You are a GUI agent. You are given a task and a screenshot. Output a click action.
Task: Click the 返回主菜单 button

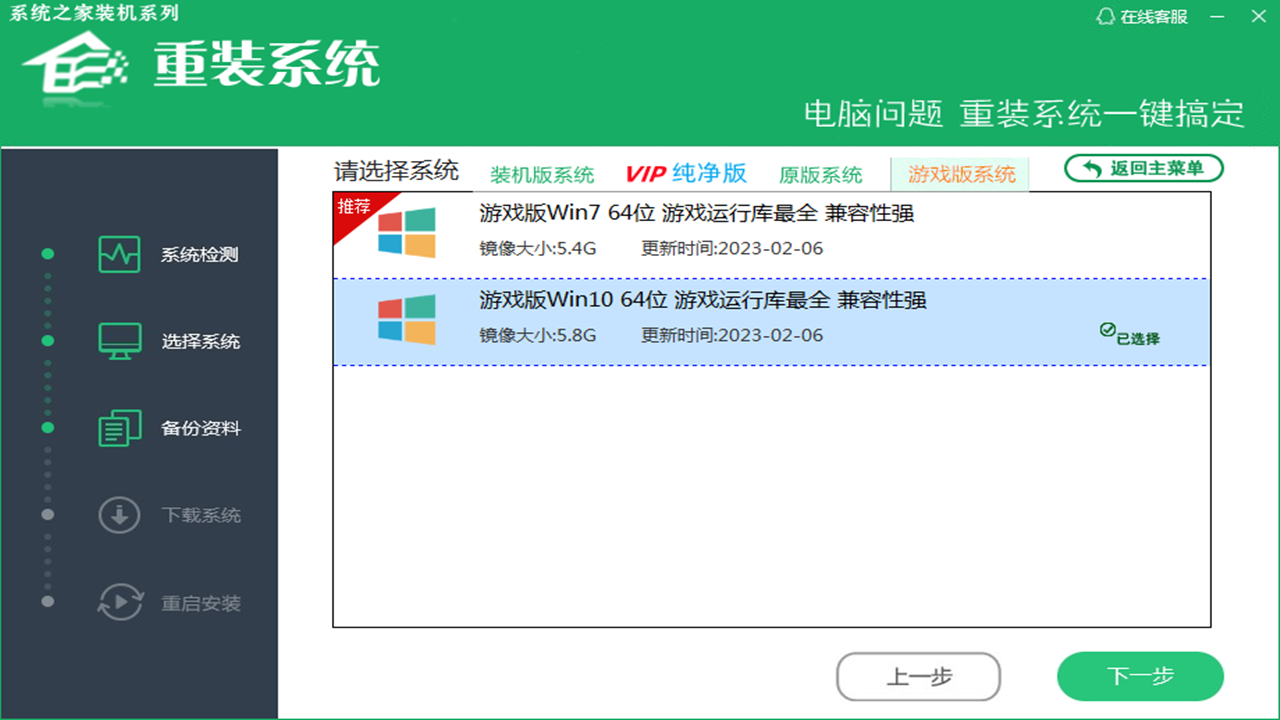tap(1143, 169)
